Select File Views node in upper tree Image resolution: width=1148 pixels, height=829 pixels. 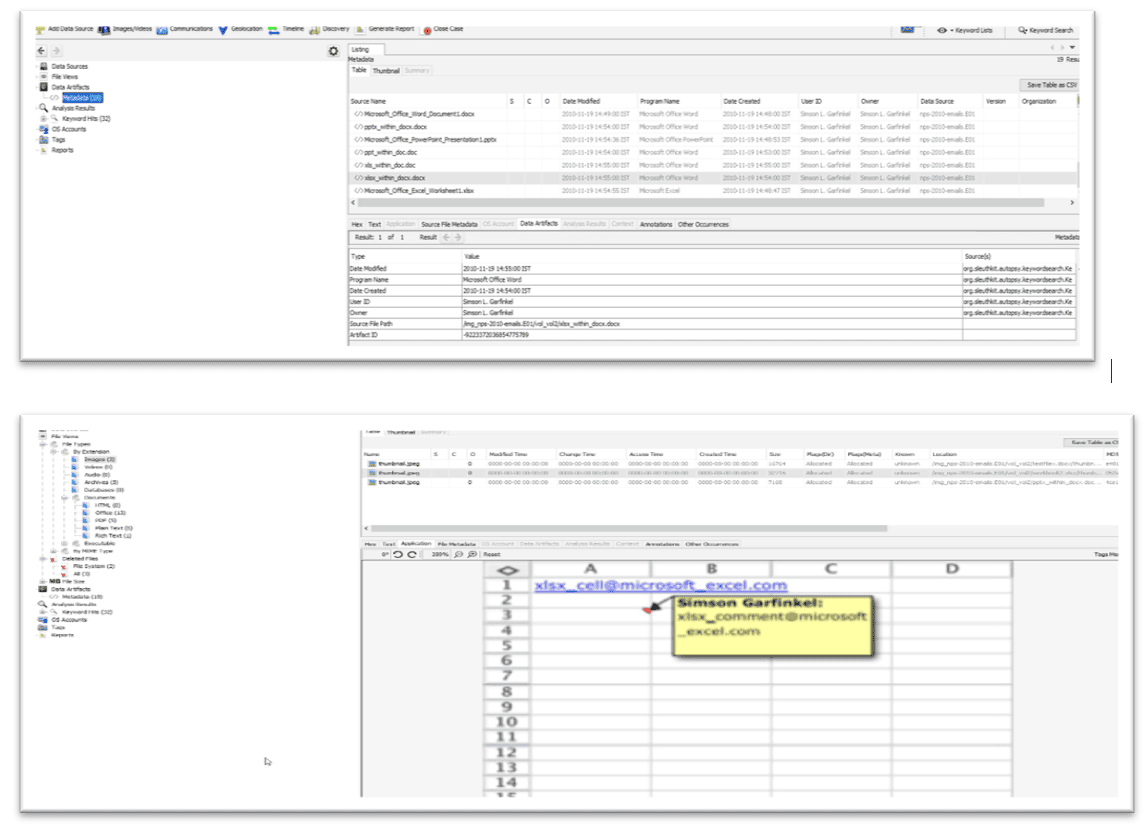click(64, 76)
